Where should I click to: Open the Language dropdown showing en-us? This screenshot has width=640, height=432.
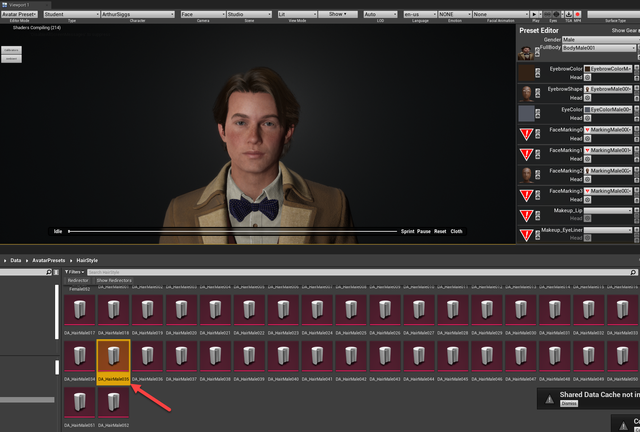tap(420, 14)
